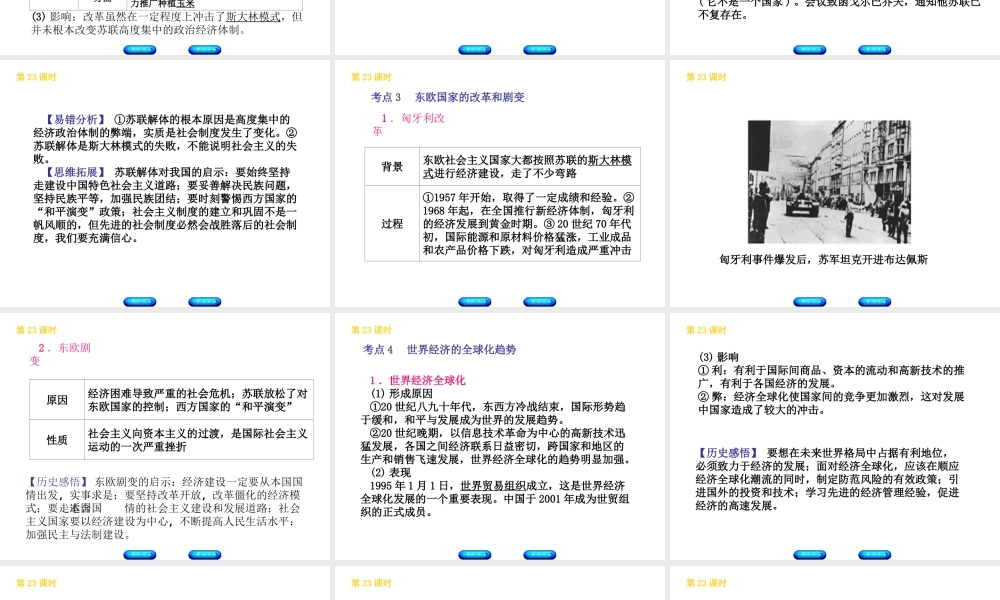Screen dimensions: 1000x600
Task: Click left blue button under 不复存在 slide
Action: point(810,50)
